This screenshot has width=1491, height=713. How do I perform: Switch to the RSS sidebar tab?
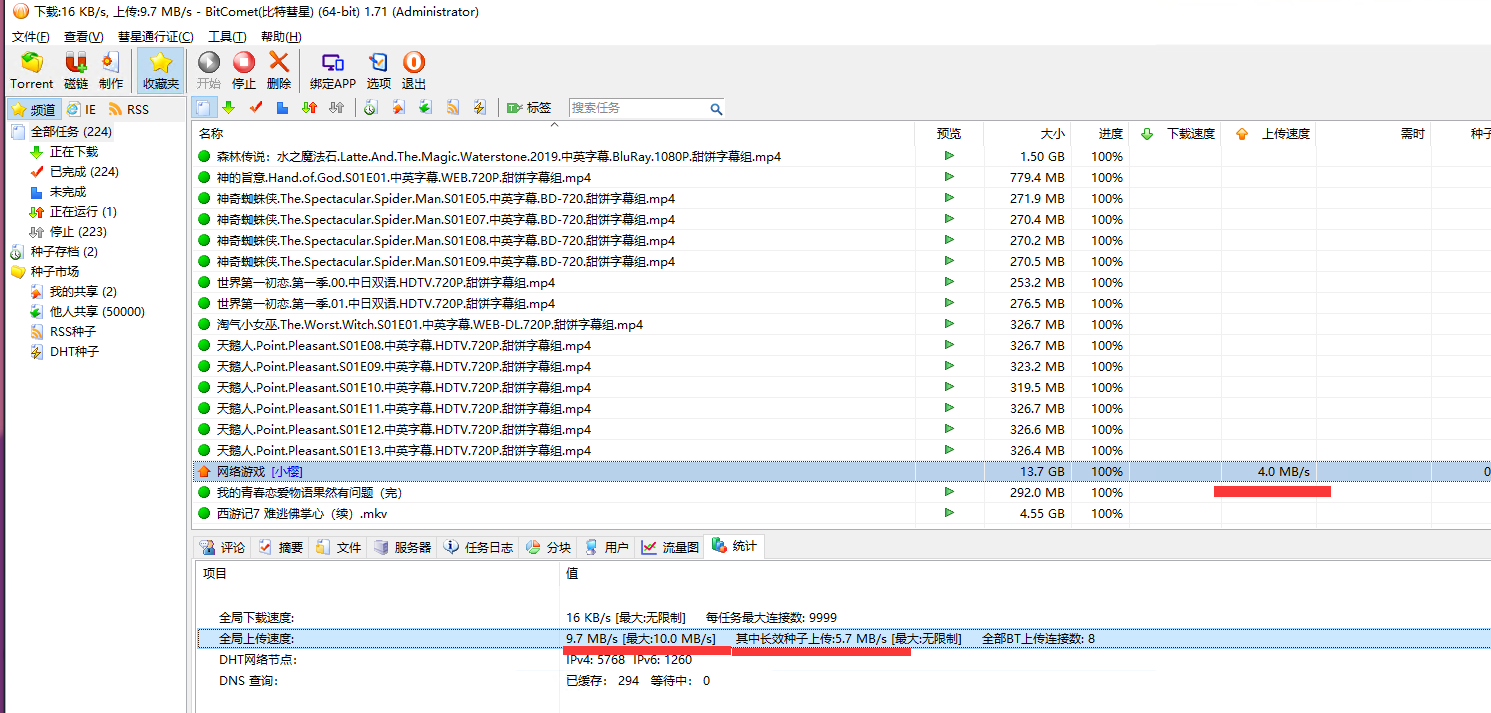[x=128, y=109]
